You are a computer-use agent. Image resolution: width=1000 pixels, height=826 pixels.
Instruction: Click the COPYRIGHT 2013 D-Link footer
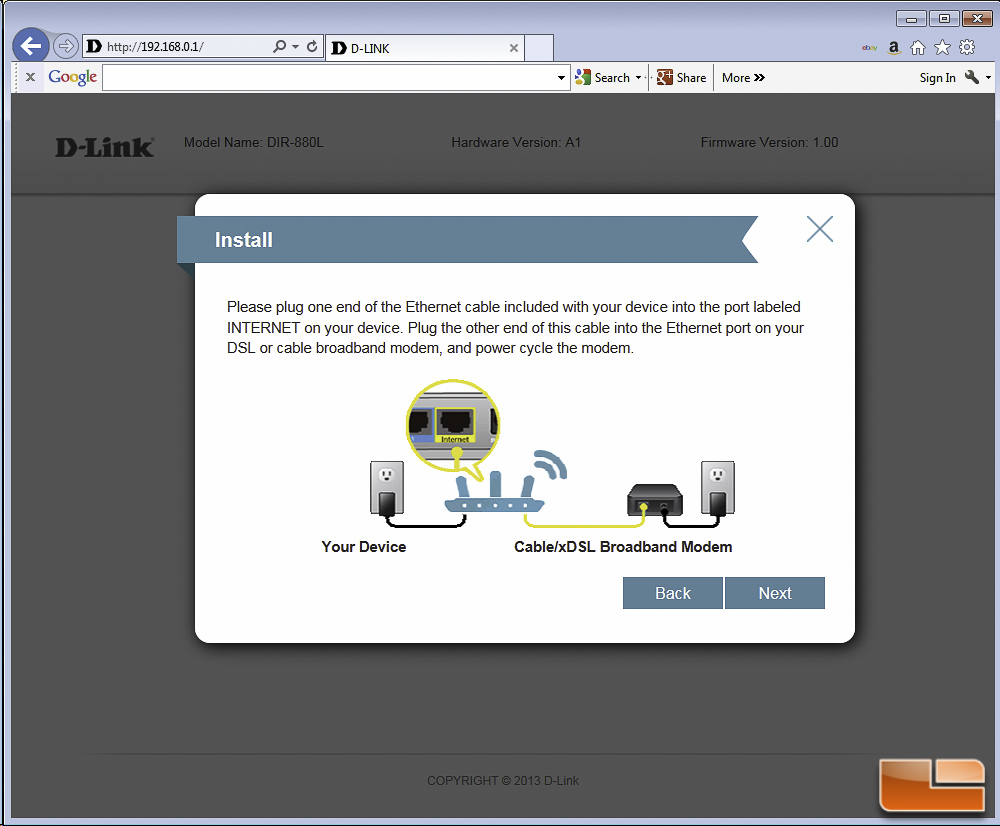point(503,780)
